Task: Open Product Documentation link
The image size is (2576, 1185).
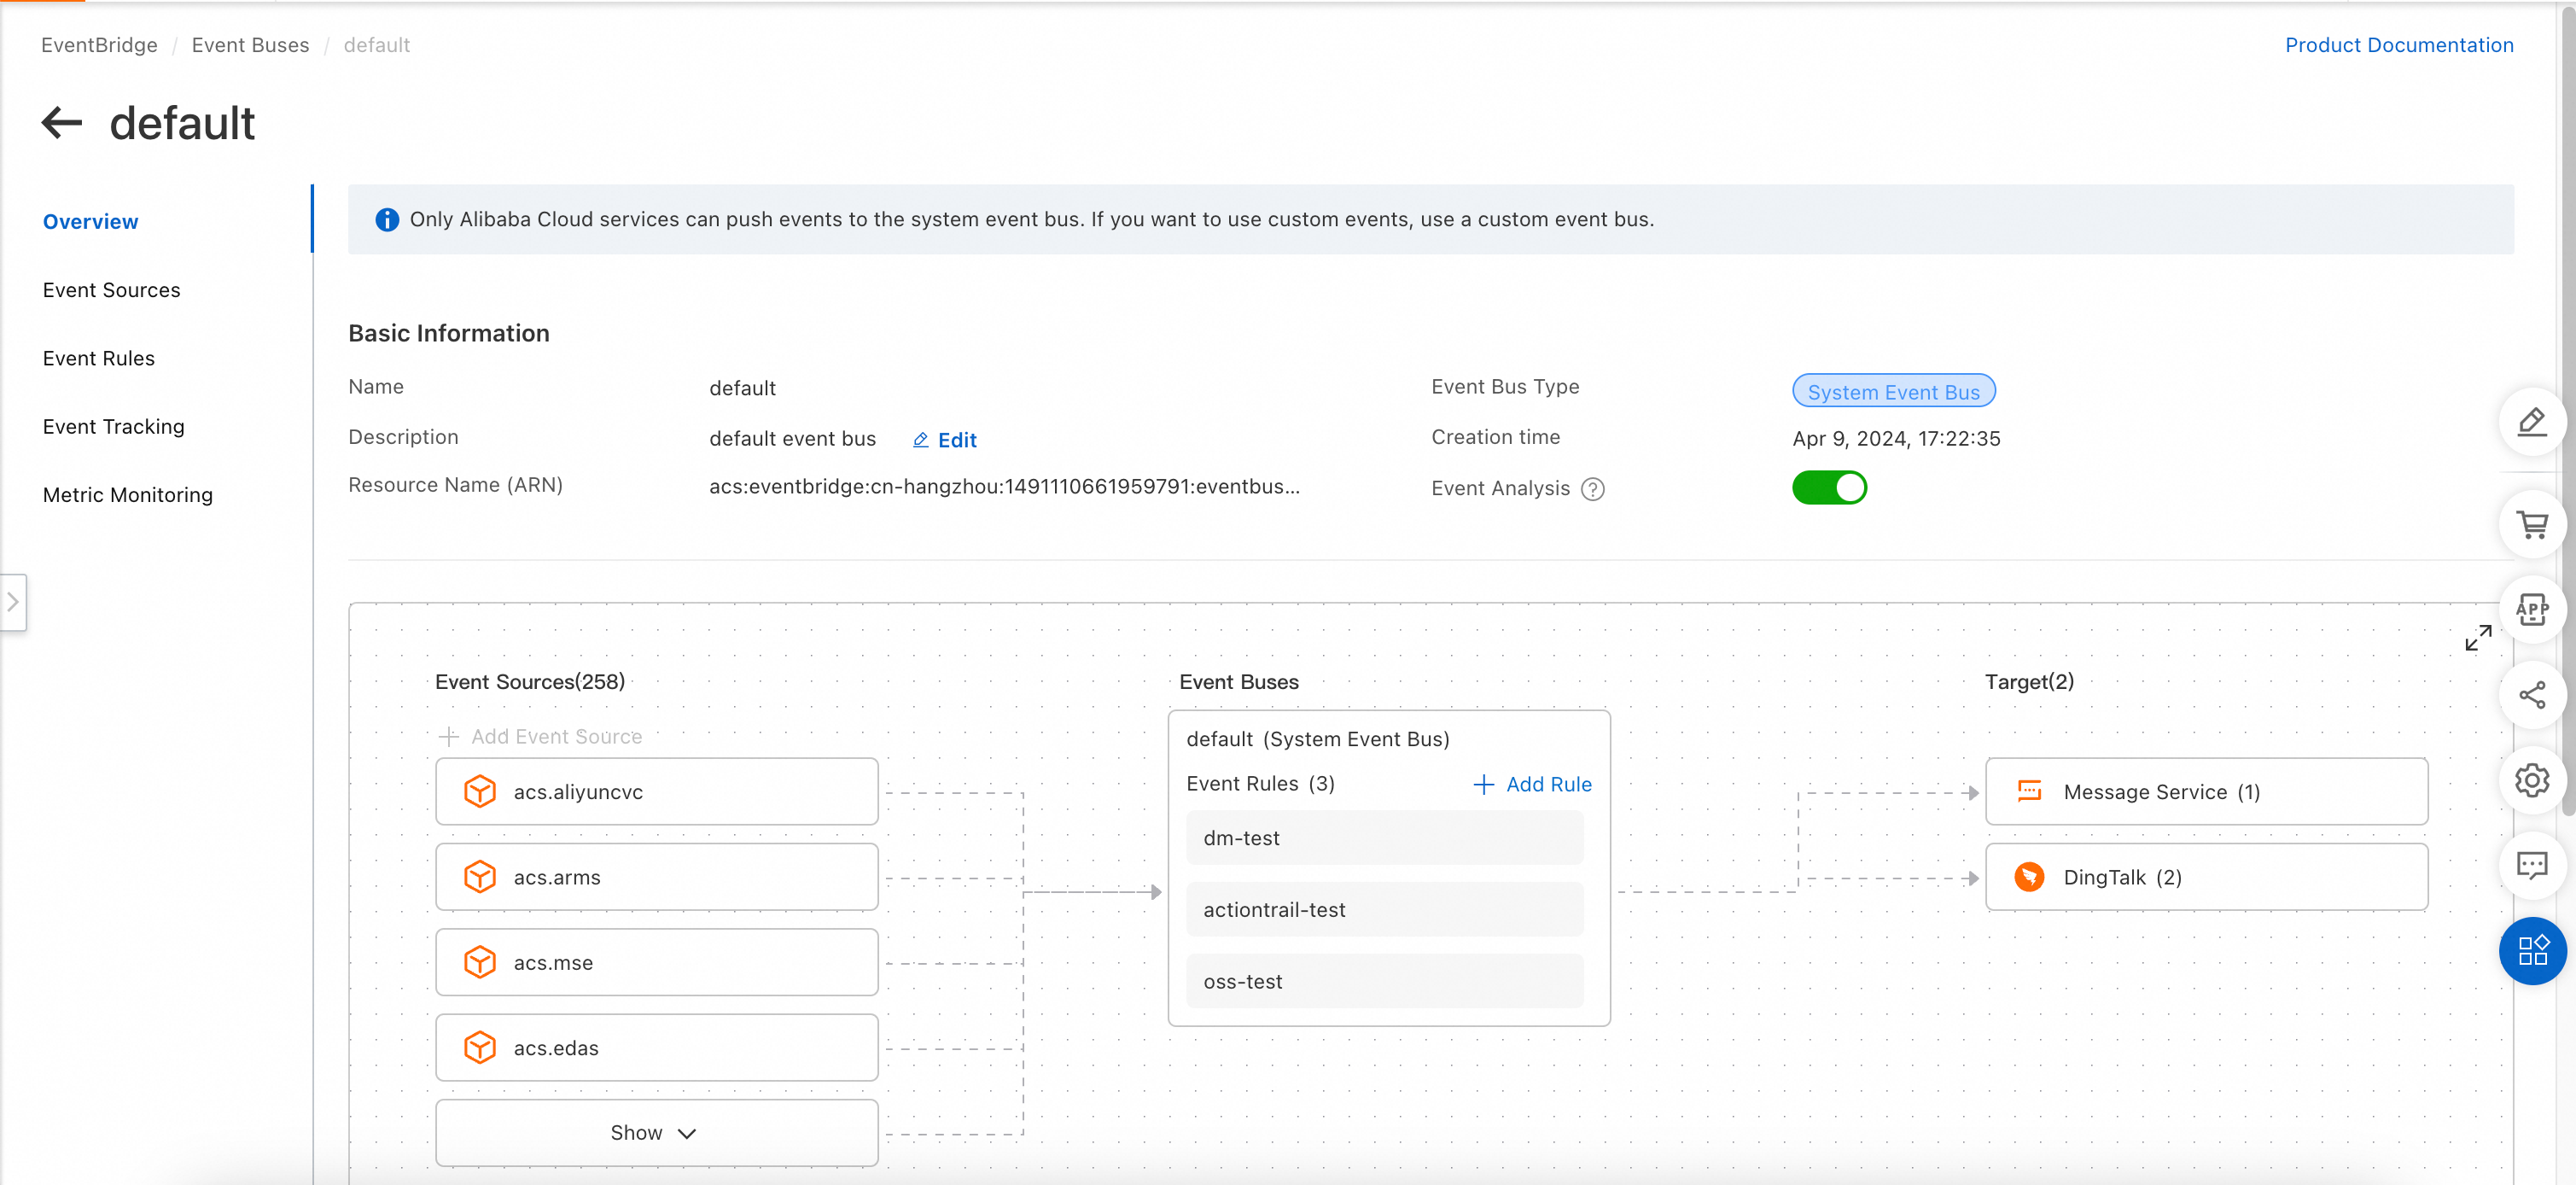Action: [x=2398, y=45]
